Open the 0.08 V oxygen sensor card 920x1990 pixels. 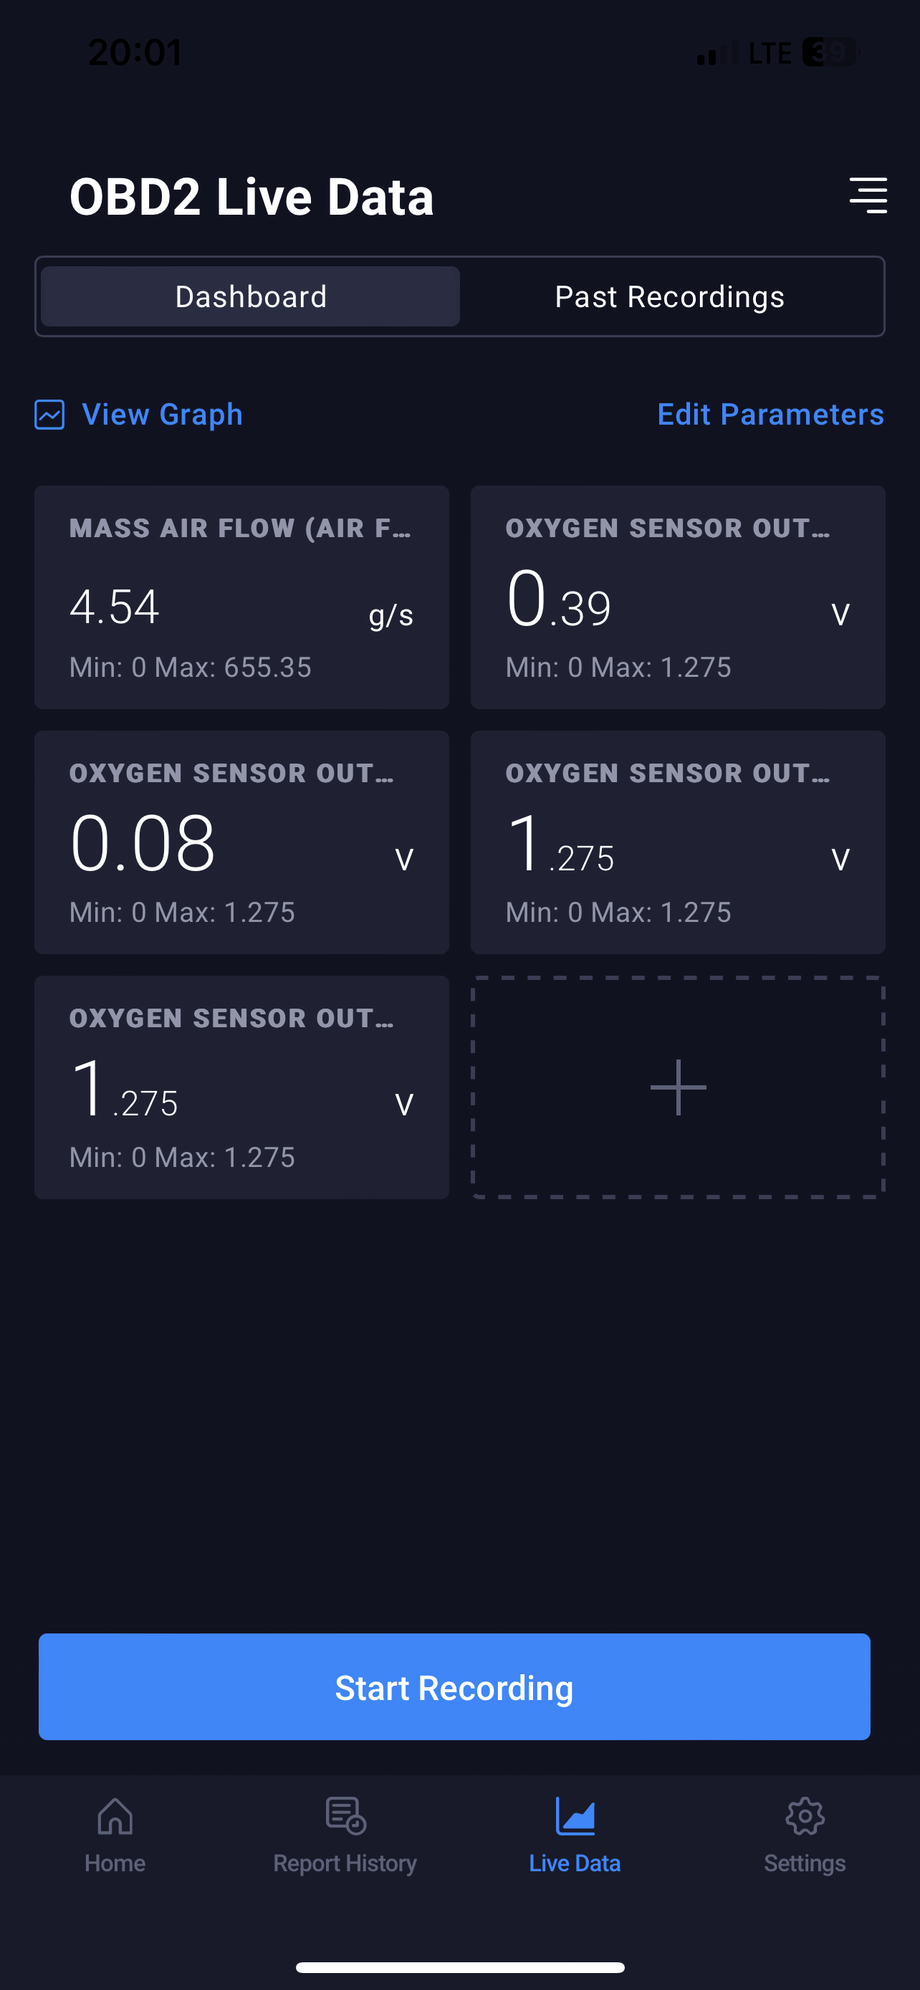coord(242,842)
